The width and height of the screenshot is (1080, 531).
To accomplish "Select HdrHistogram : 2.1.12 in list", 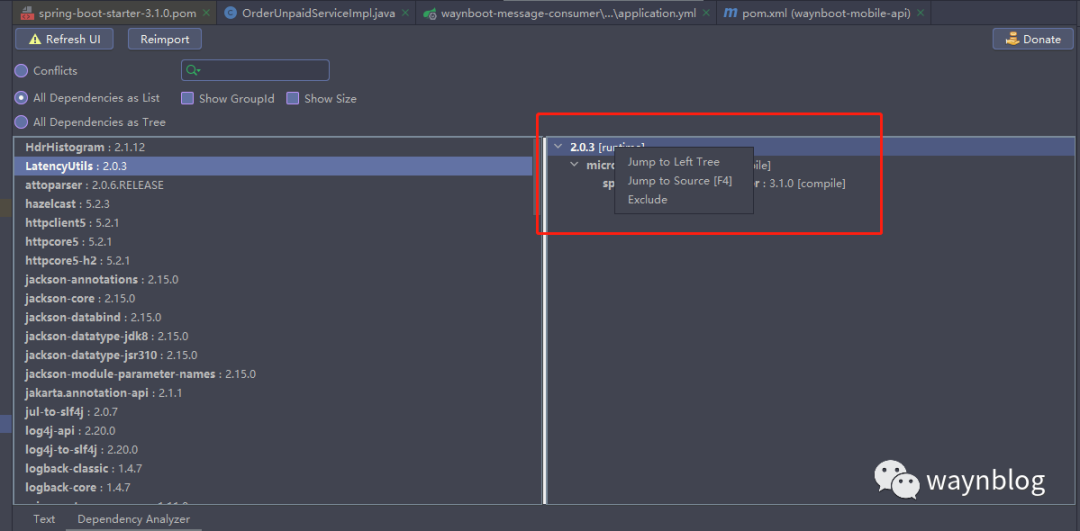I will pyautogui.click(x=273, y=147).
